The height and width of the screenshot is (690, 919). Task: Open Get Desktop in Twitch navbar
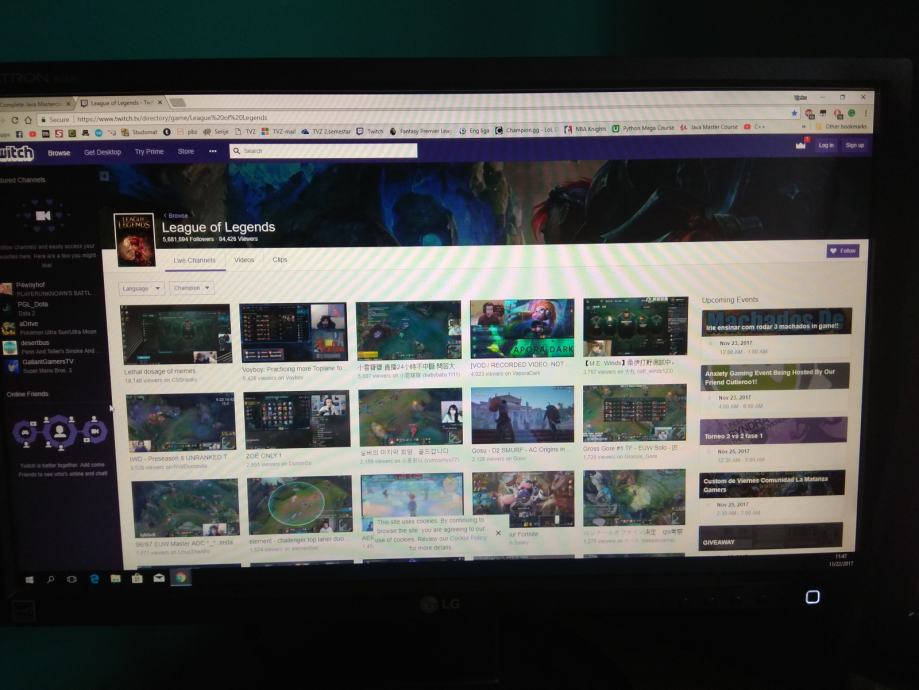(103, 152)
